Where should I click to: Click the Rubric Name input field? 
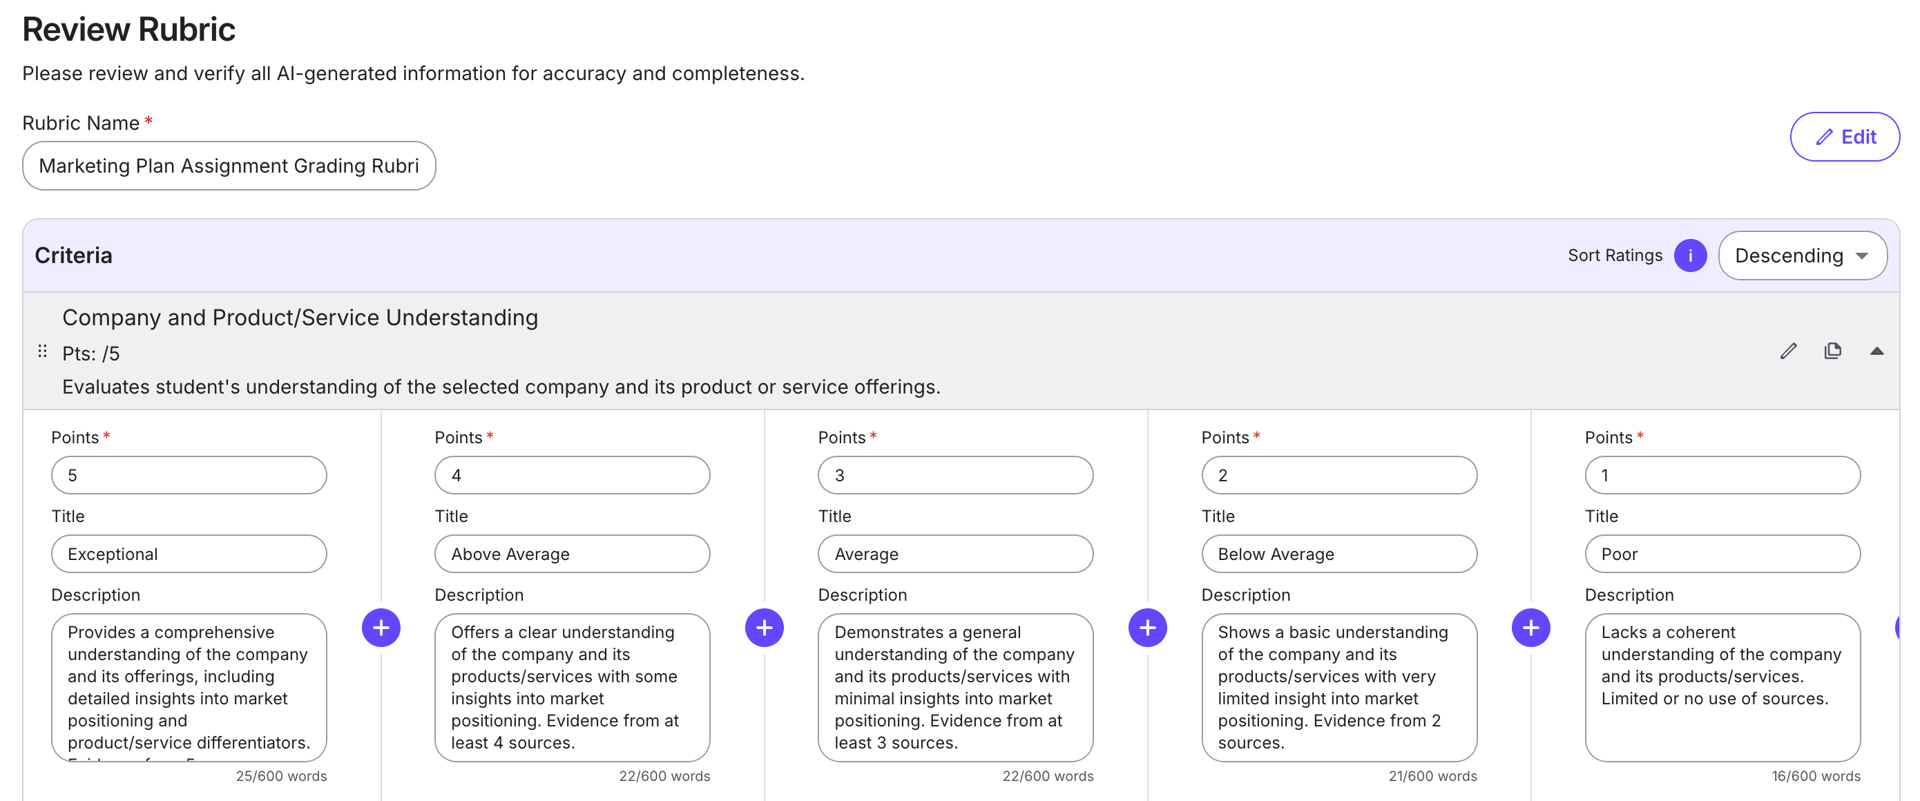click(229, 166)
